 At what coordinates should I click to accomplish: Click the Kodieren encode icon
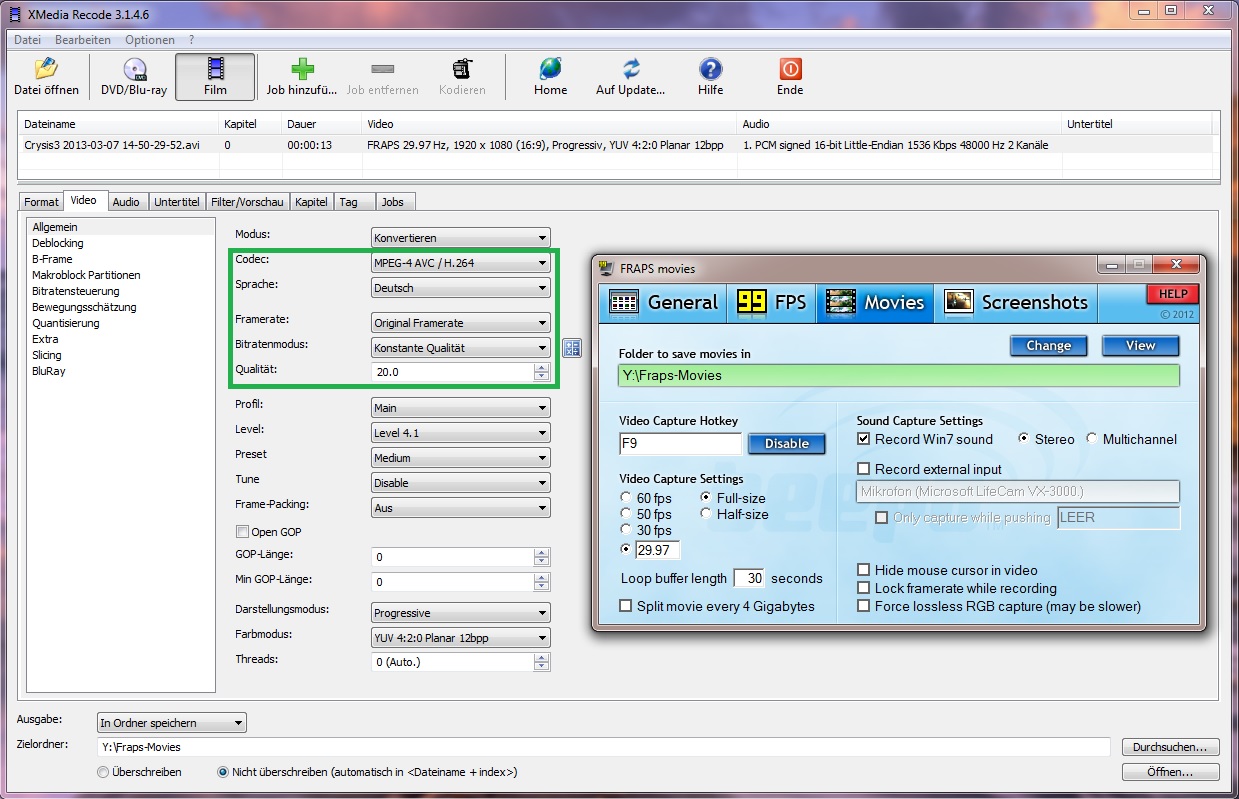click(462, 69)
